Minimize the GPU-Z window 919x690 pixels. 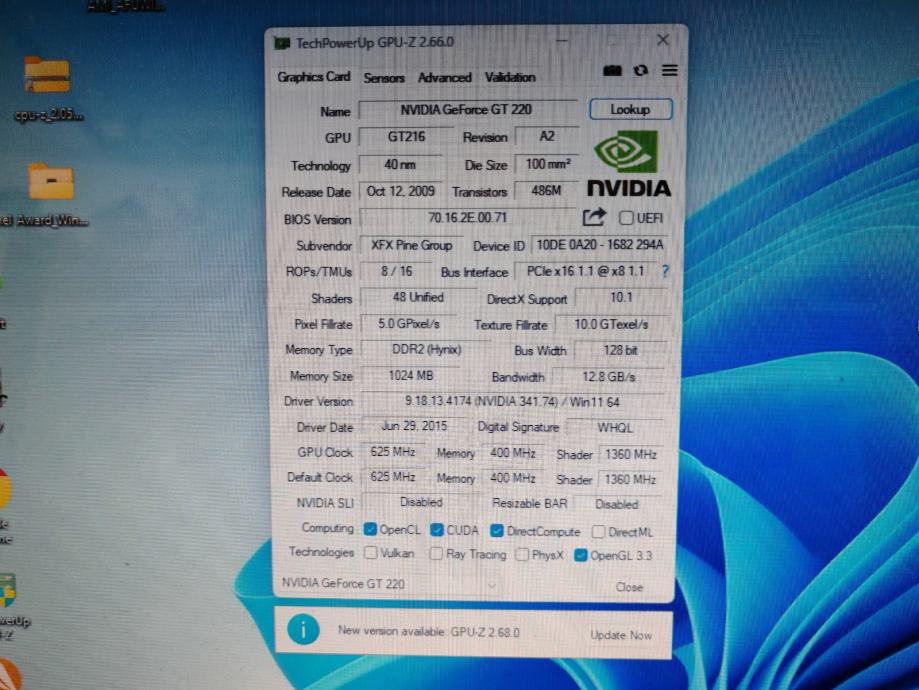[x=561, y=41]
